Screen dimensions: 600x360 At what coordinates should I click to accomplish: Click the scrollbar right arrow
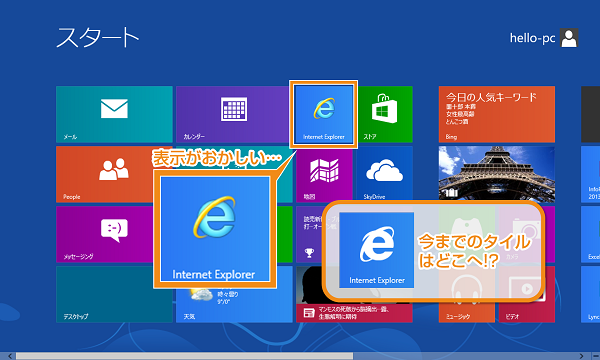point(582,356)
